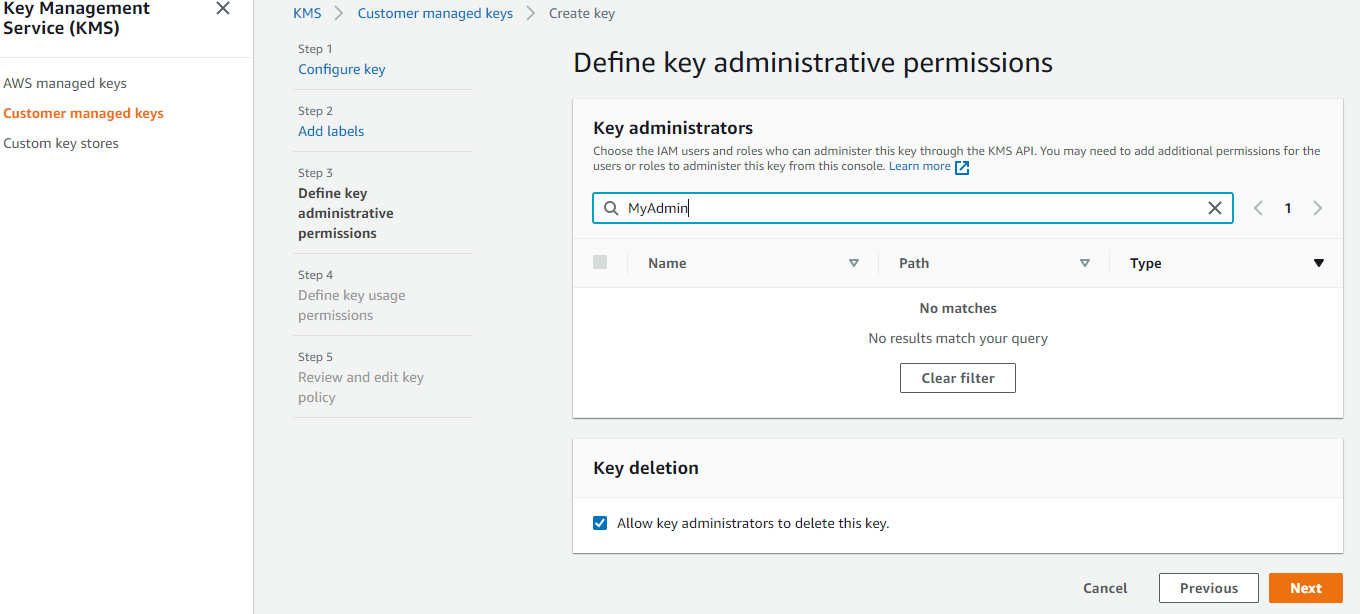Clear the MyAdmin search text with X
The width and height of the screenshot is (1360, 614).
1215,208
